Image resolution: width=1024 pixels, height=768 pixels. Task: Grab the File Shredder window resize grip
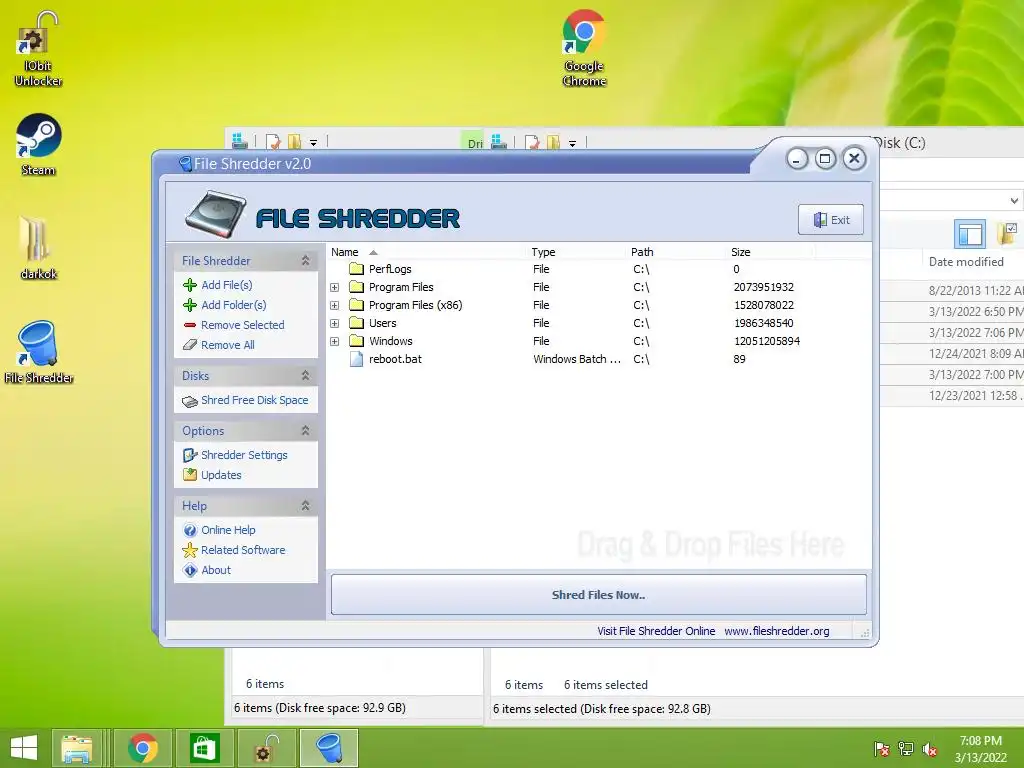click(865, 633)
